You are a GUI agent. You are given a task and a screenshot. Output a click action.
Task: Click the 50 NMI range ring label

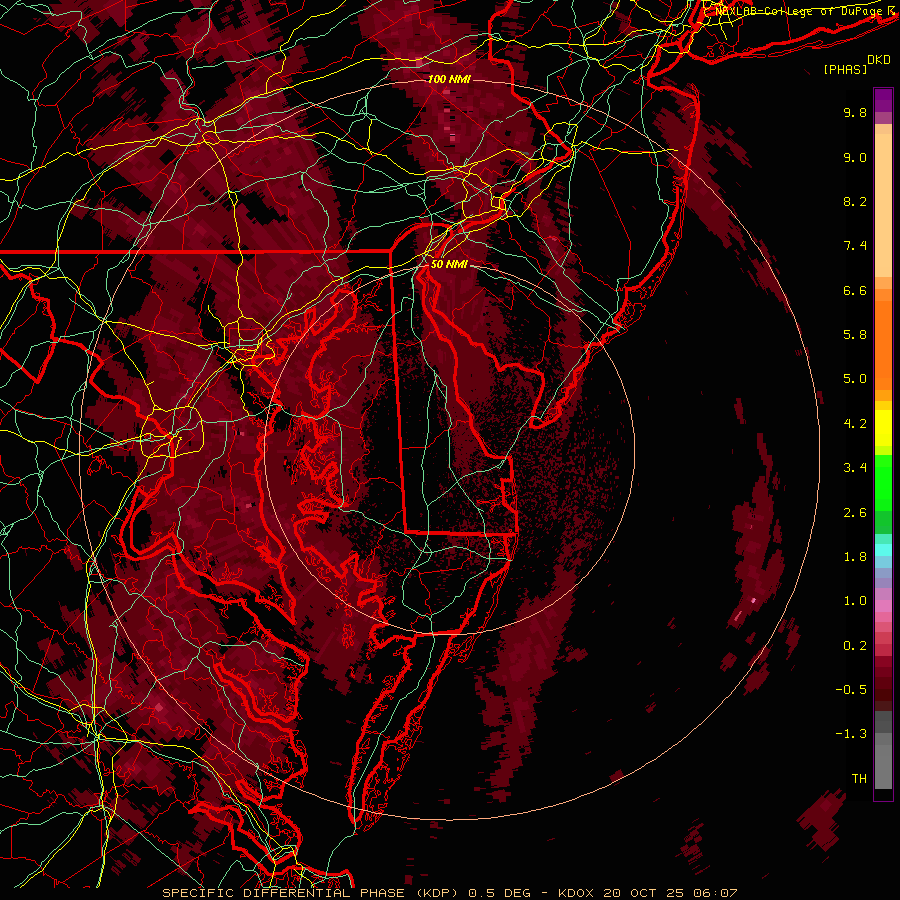click(x=449, y=264)
